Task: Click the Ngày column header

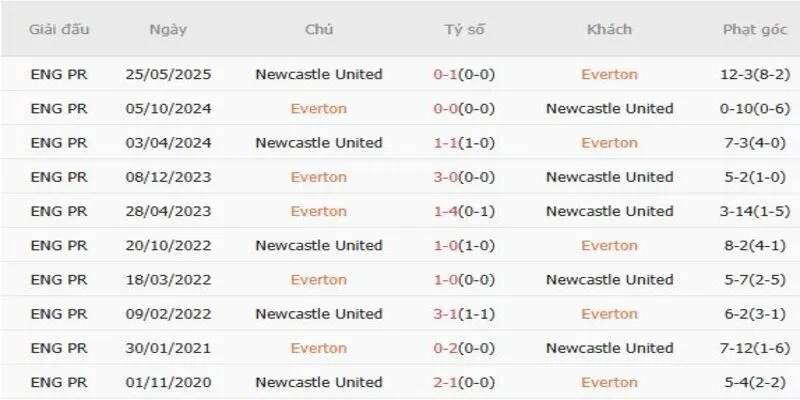Action: (166, 30)
